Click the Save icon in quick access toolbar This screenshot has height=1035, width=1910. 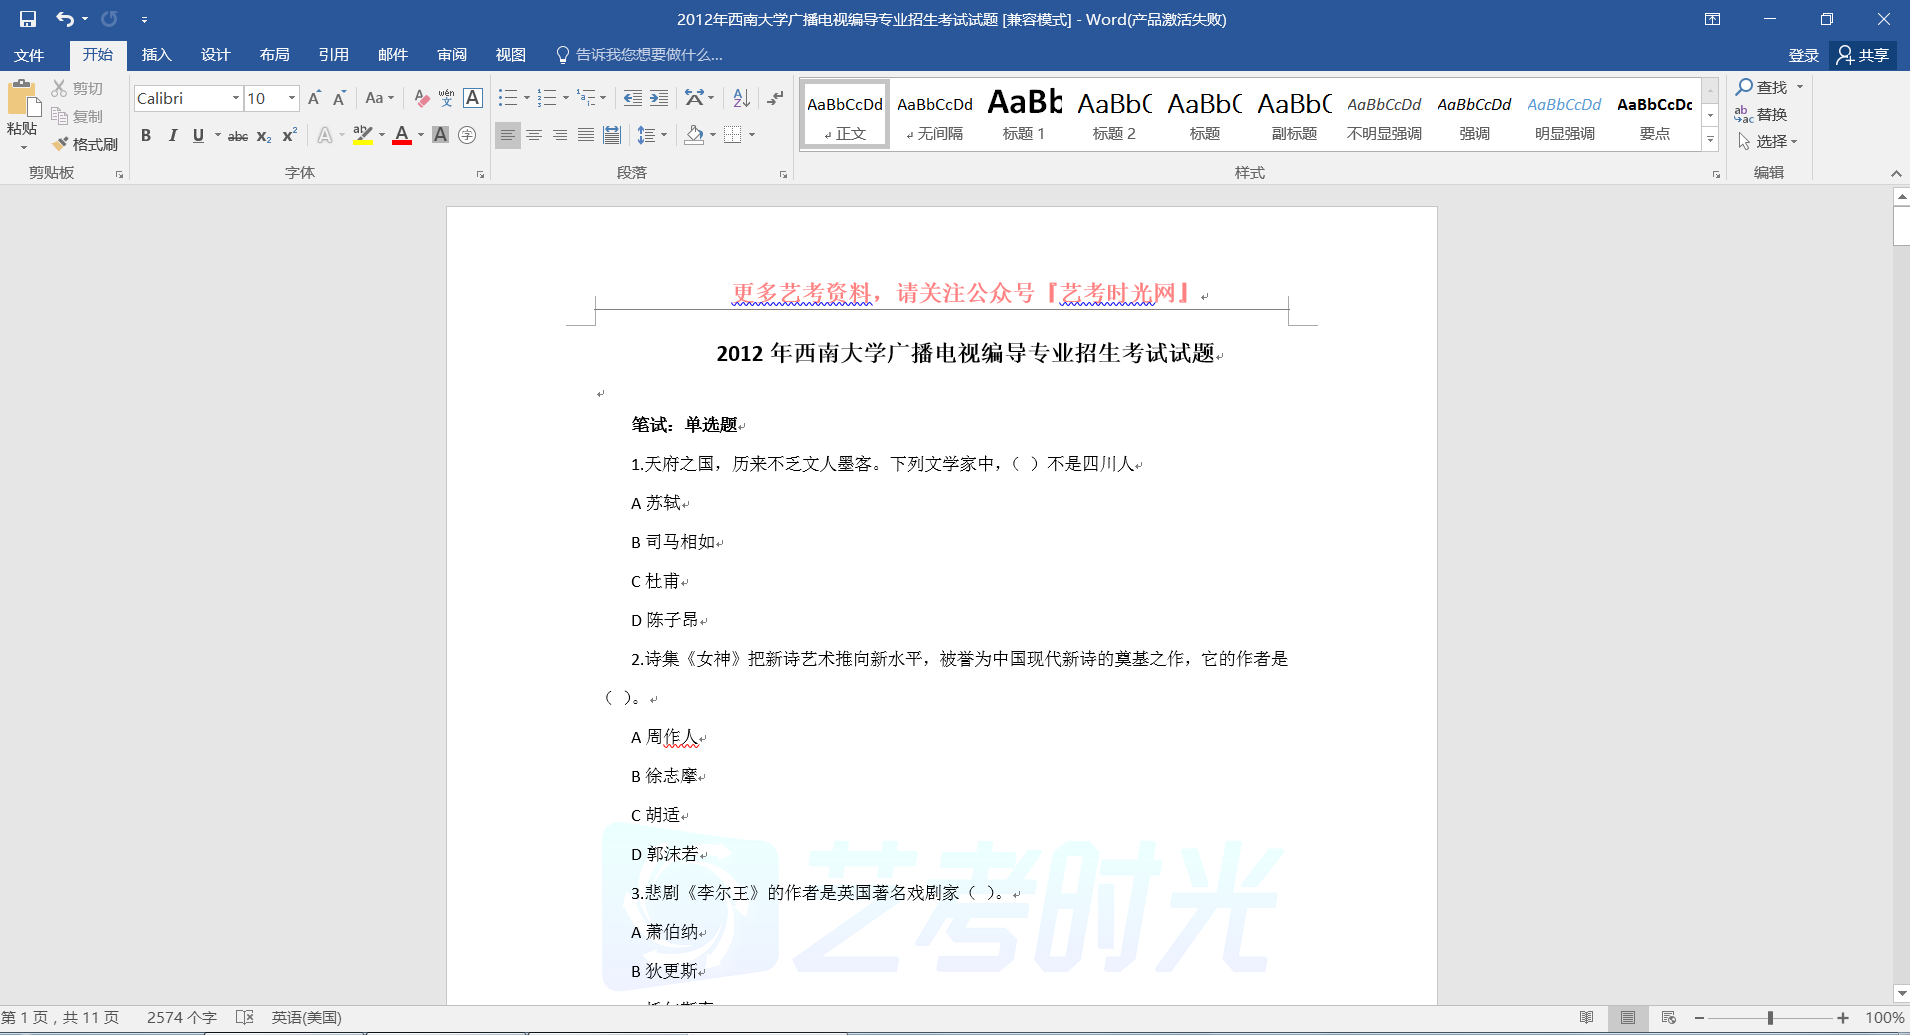click(28, 19)
